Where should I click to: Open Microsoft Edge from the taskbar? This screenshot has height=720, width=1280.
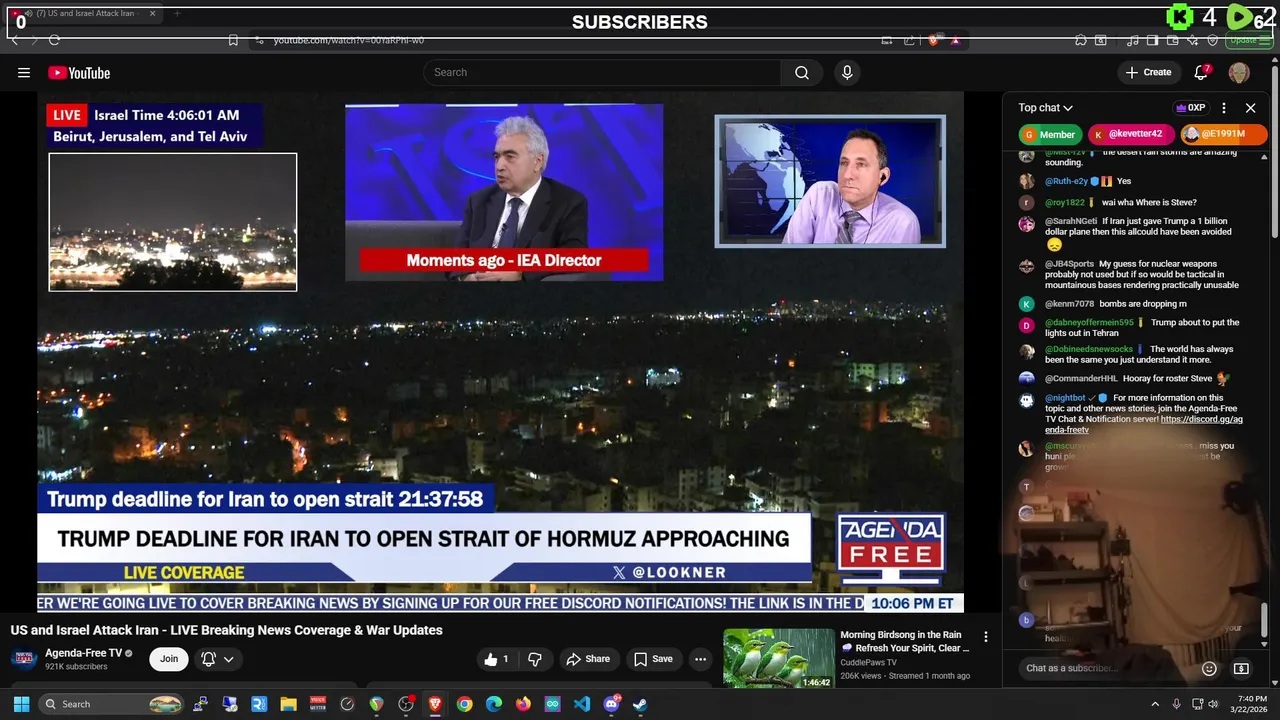[494, 704]
